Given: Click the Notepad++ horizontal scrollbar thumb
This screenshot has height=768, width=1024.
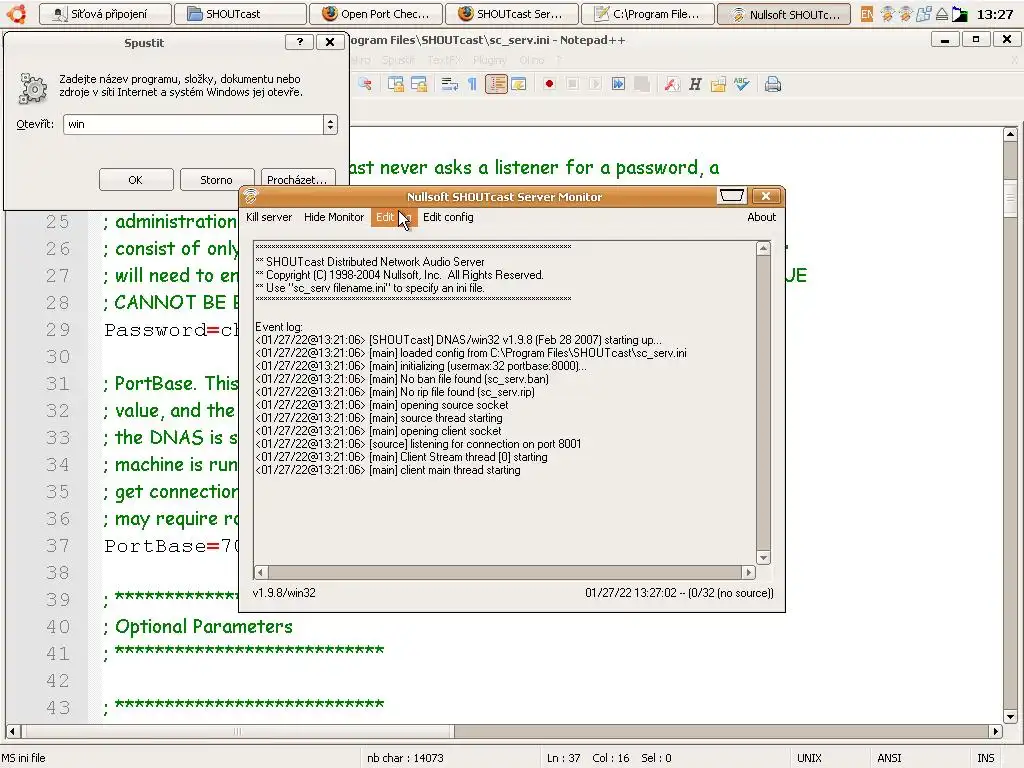Looking at the screenshot, I should click(237, 731).
